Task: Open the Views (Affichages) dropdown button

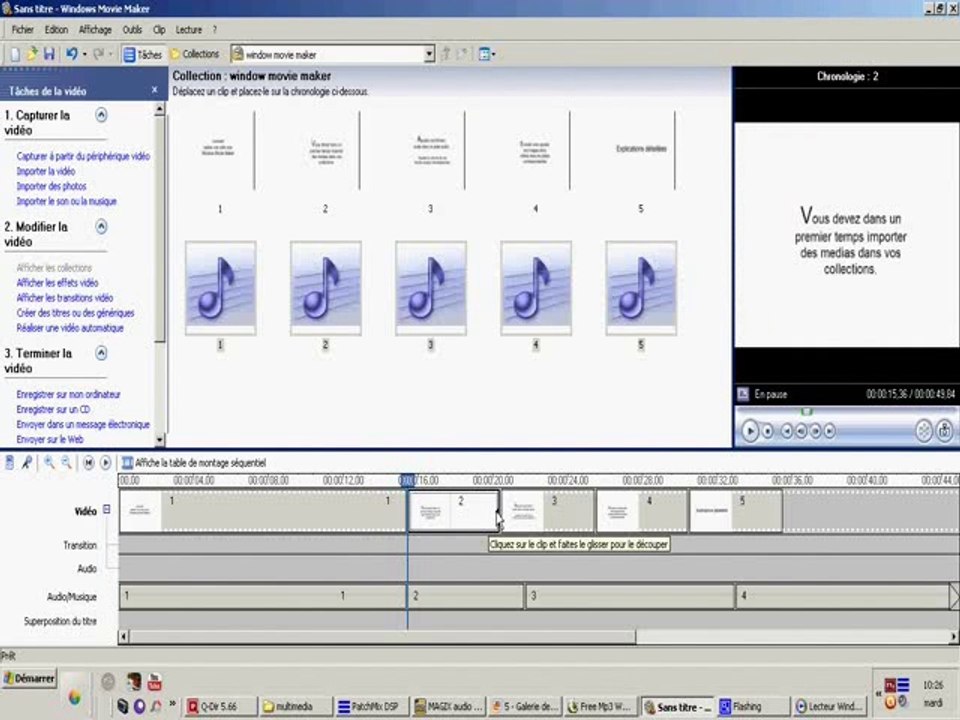Action: 487,54
